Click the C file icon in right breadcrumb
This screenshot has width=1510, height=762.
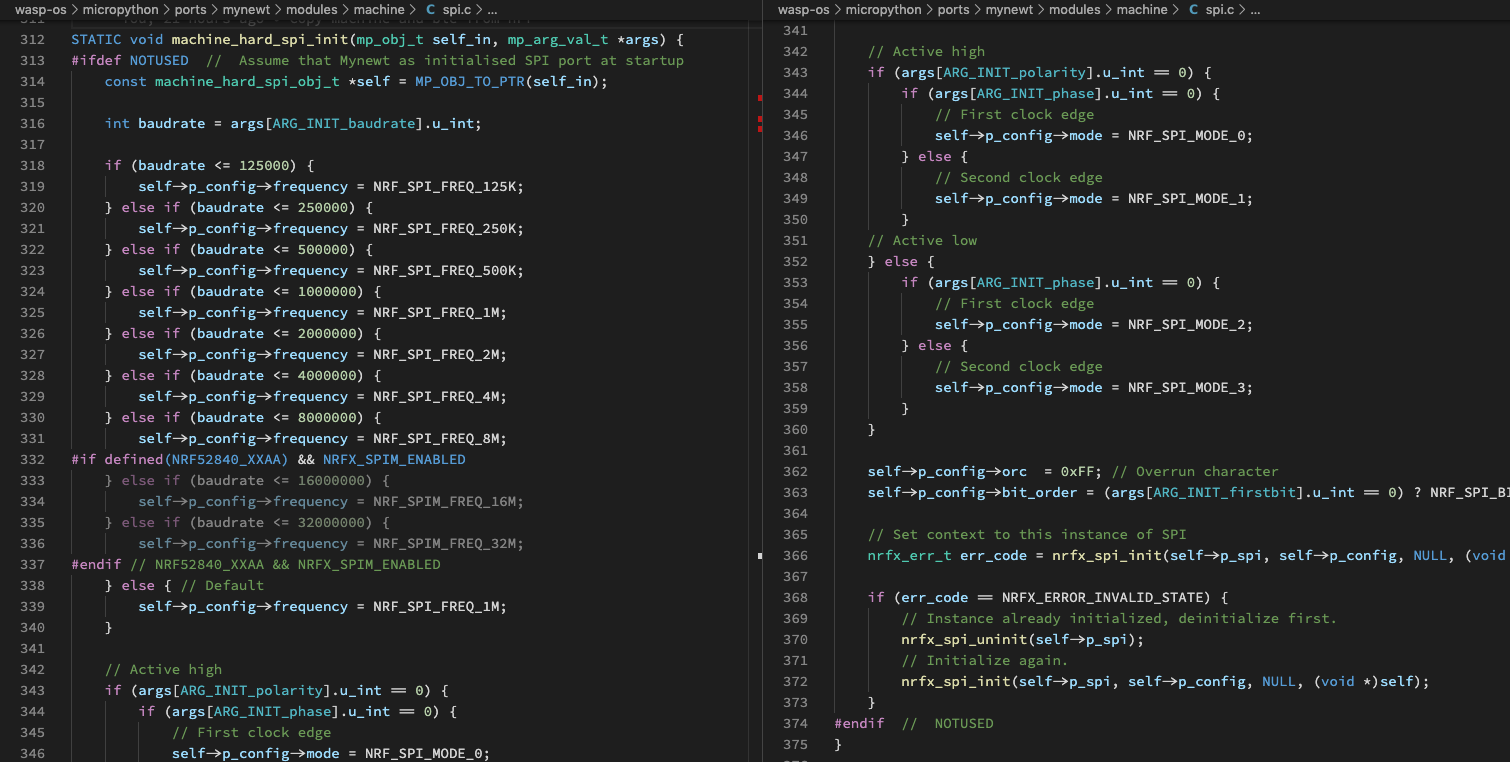(x=1193, y=10)
